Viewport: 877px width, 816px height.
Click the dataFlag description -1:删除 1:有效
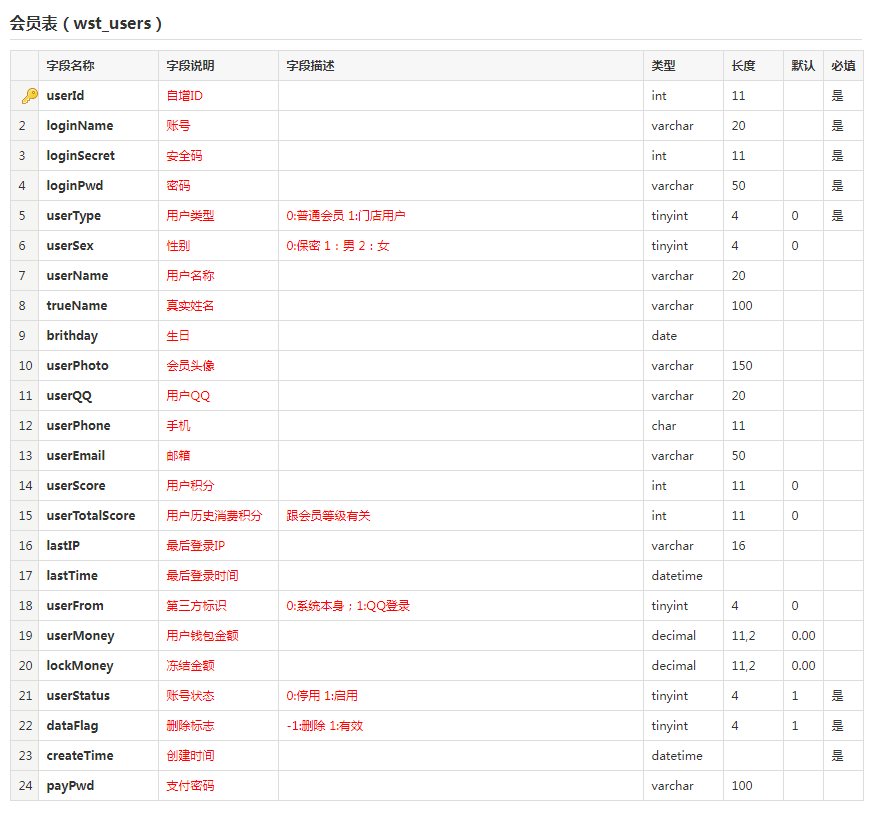[325, 726]
